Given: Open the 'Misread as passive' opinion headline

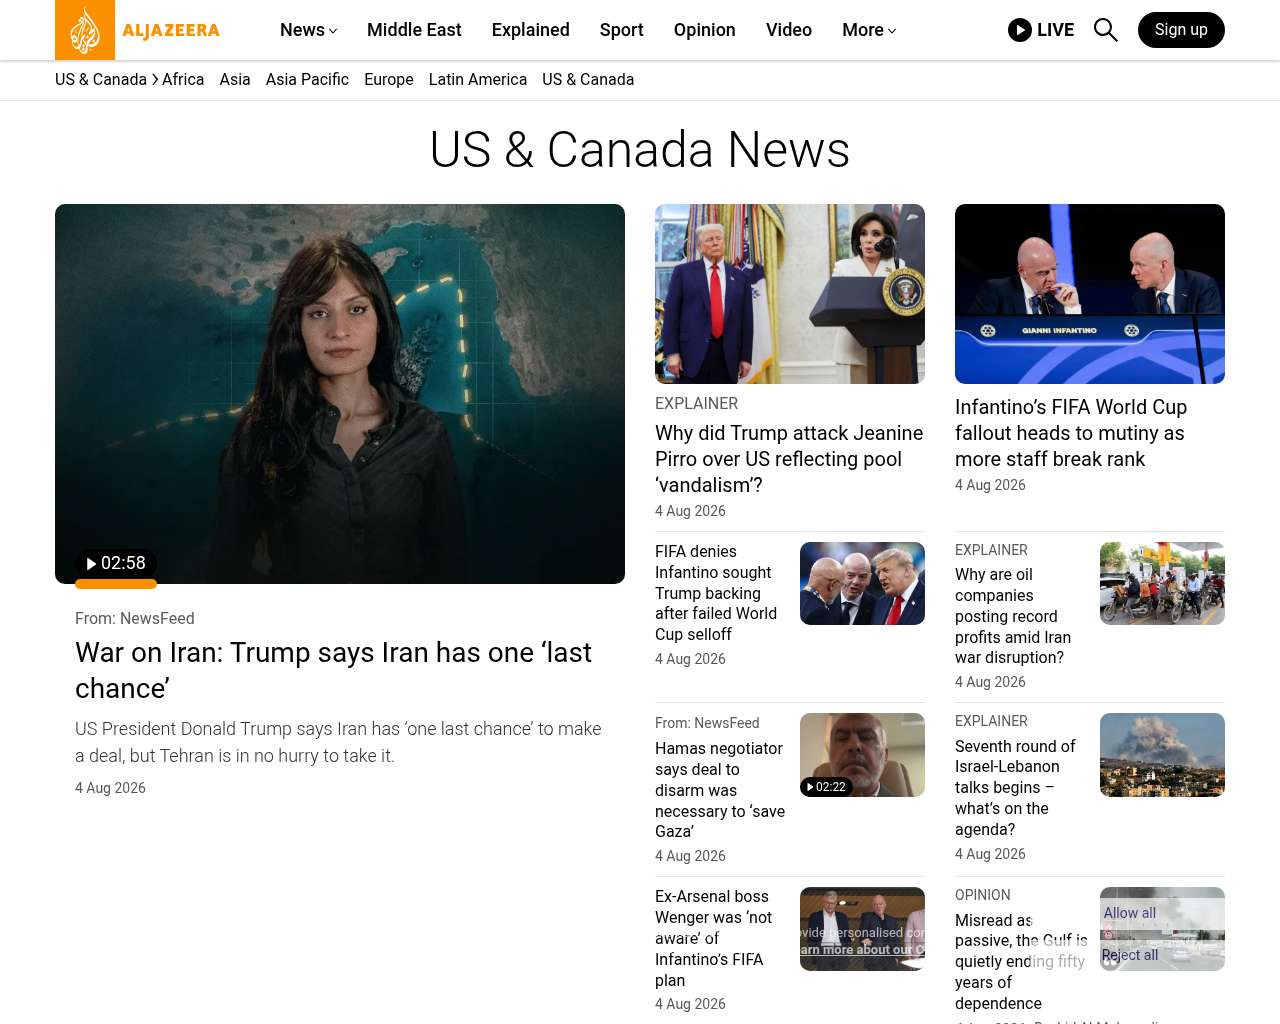Looking at the screenshot, I should click(x=1020, y=961).
